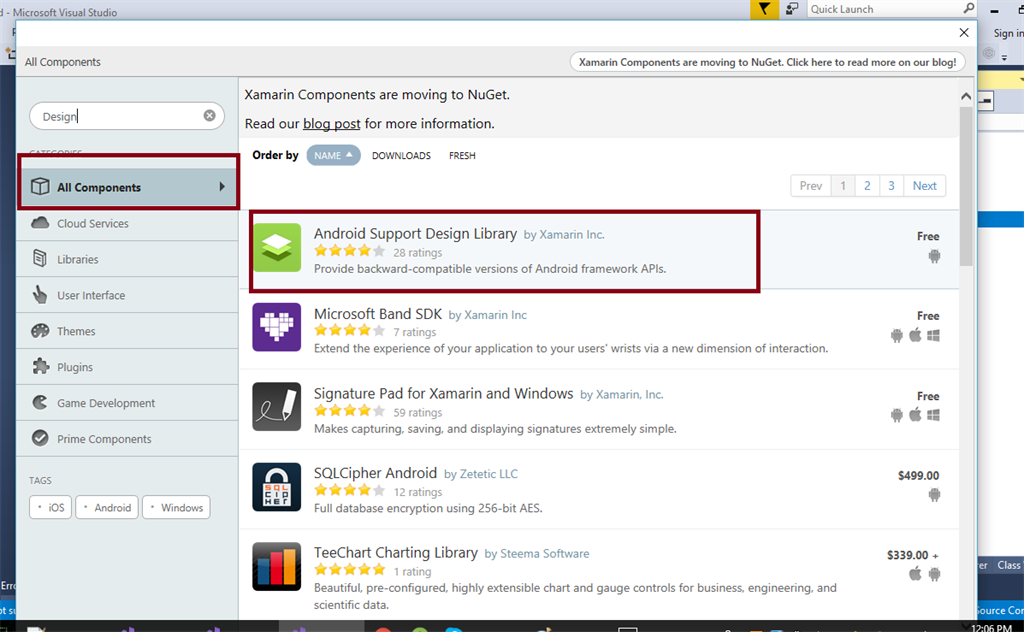Click the scrollbar up arrow of component list
Image resolution: width=1024 pixels, height=632 pixels.
coord(966,96)
